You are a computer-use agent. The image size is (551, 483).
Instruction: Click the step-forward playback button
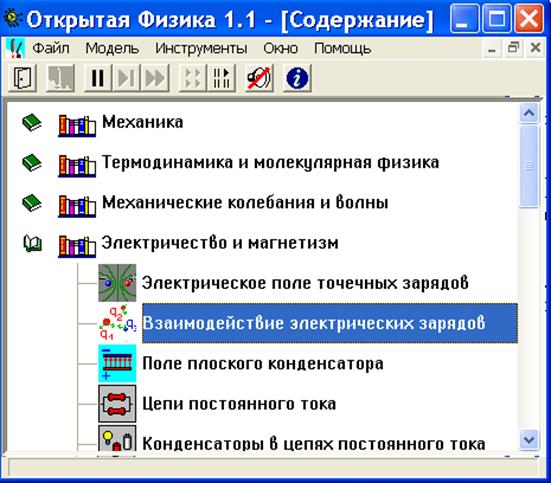[x=126, y=78]
